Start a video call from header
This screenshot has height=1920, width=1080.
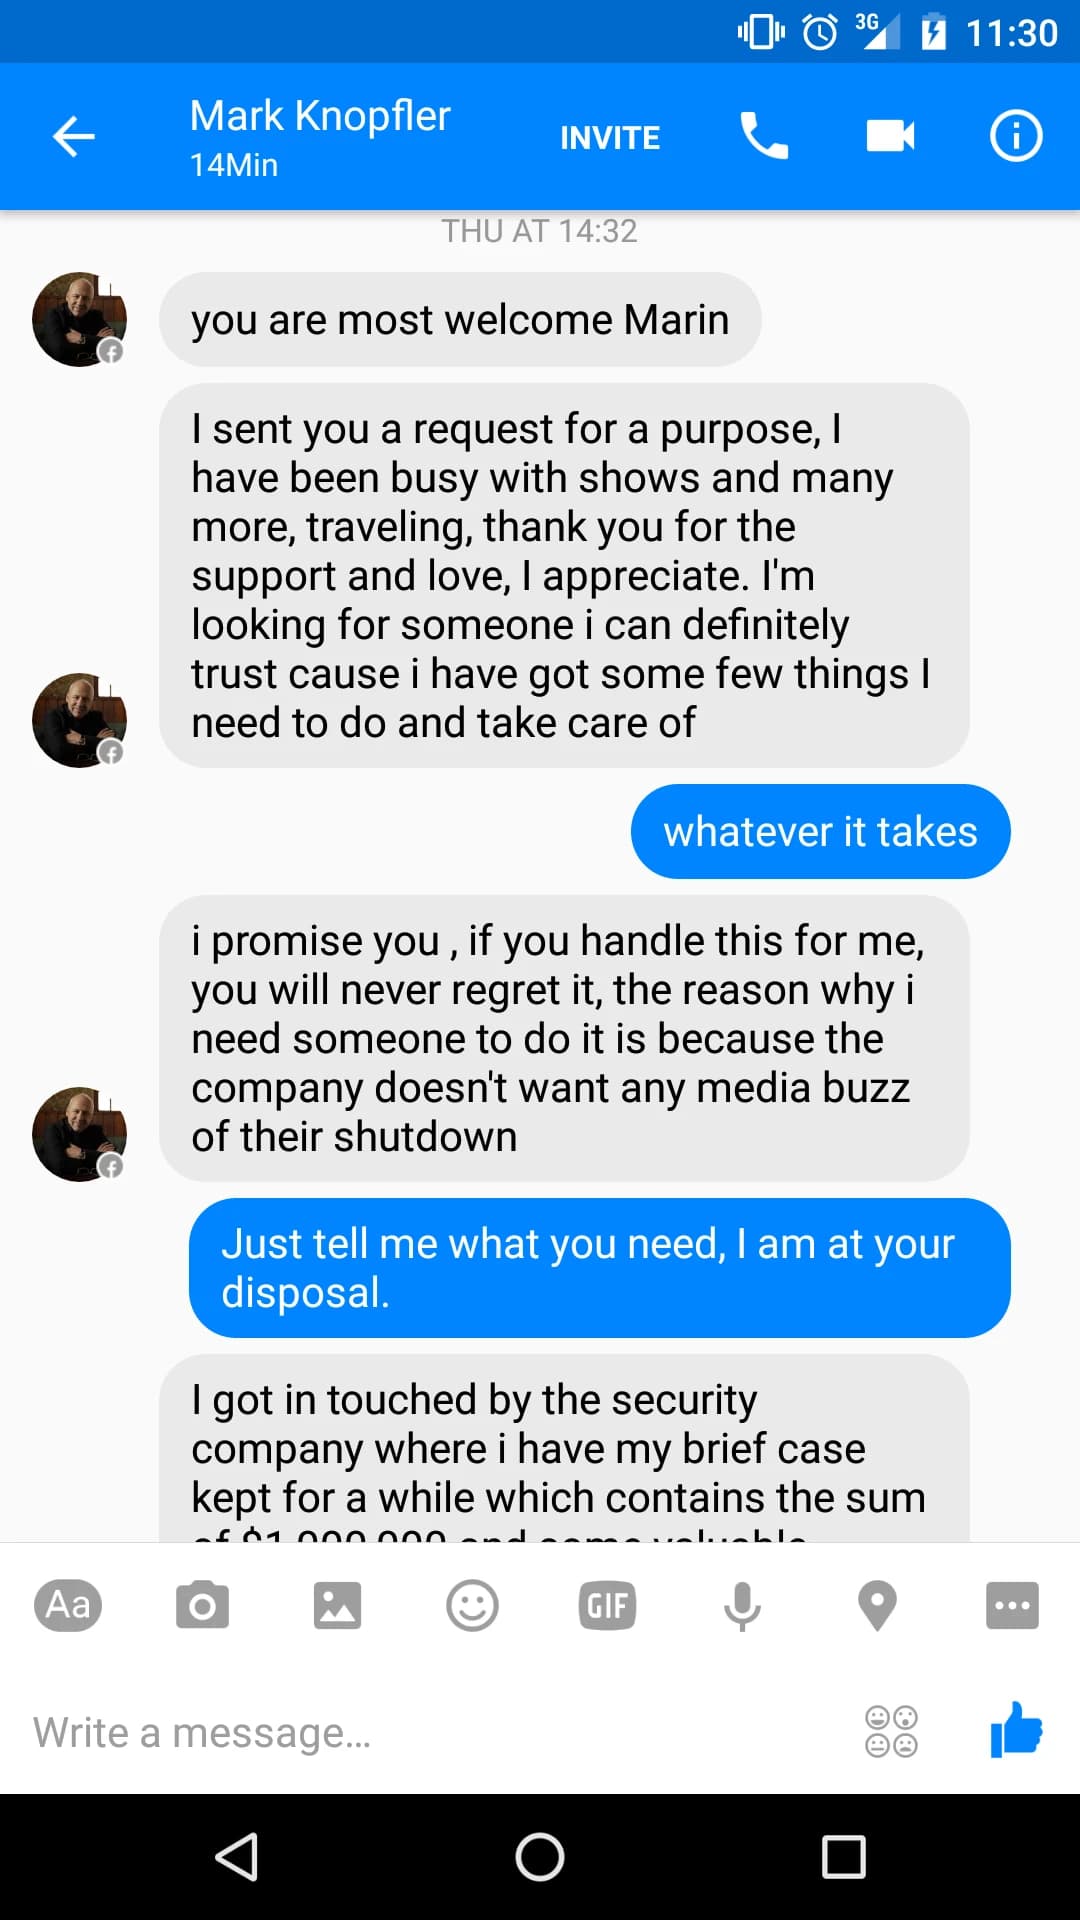click(x=890, y=136)
